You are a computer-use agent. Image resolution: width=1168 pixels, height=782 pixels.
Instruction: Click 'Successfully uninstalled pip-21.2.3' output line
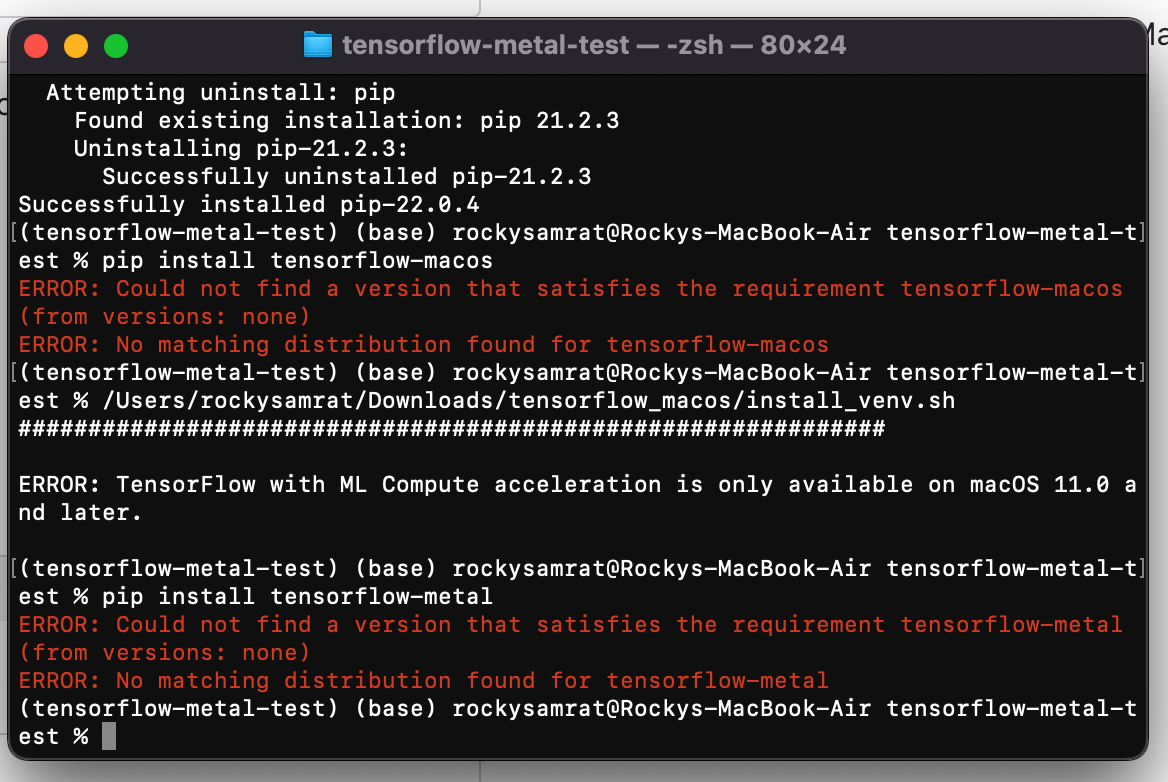click(346, 177)
